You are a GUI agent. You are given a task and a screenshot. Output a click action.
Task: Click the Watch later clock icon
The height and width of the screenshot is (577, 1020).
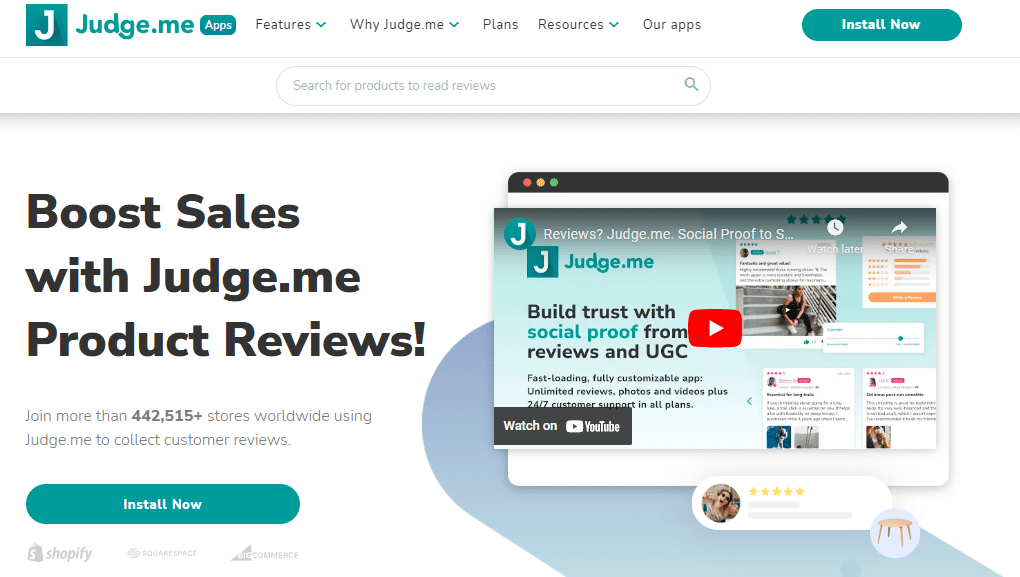pos(834,228)
